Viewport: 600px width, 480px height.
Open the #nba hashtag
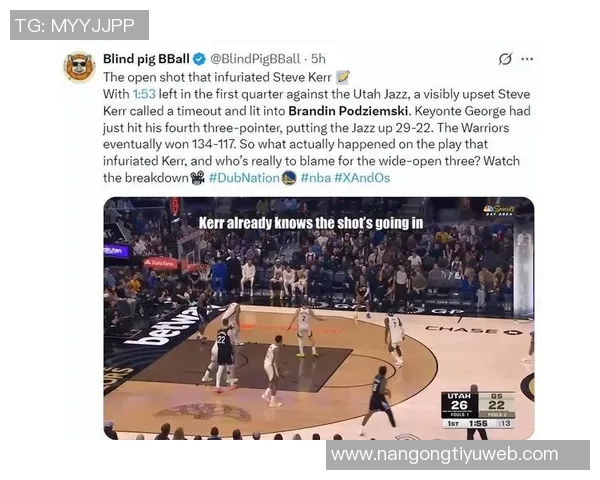click(316, 178)
